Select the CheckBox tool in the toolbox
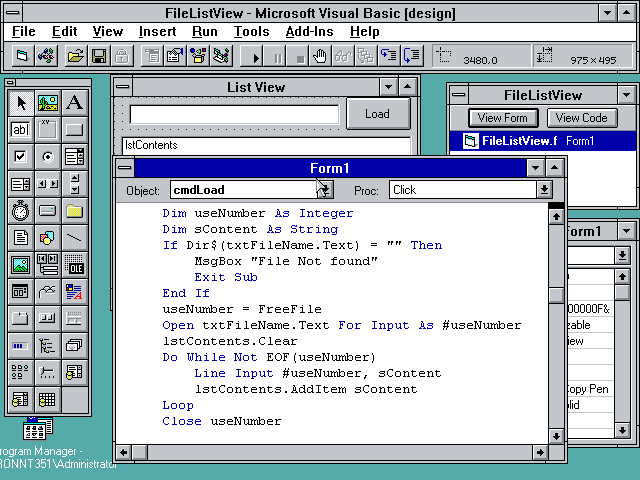 (x=21, y=157)
